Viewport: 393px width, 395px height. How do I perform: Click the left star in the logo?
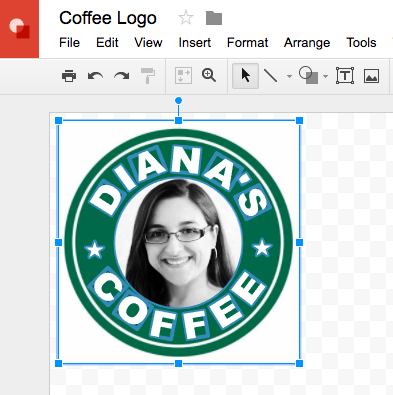[95, 250]
